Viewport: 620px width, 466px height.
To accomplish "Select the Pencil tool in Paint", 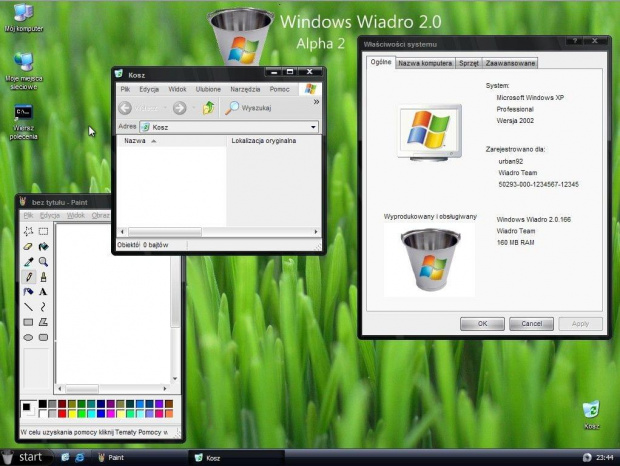I will (28, 277).
